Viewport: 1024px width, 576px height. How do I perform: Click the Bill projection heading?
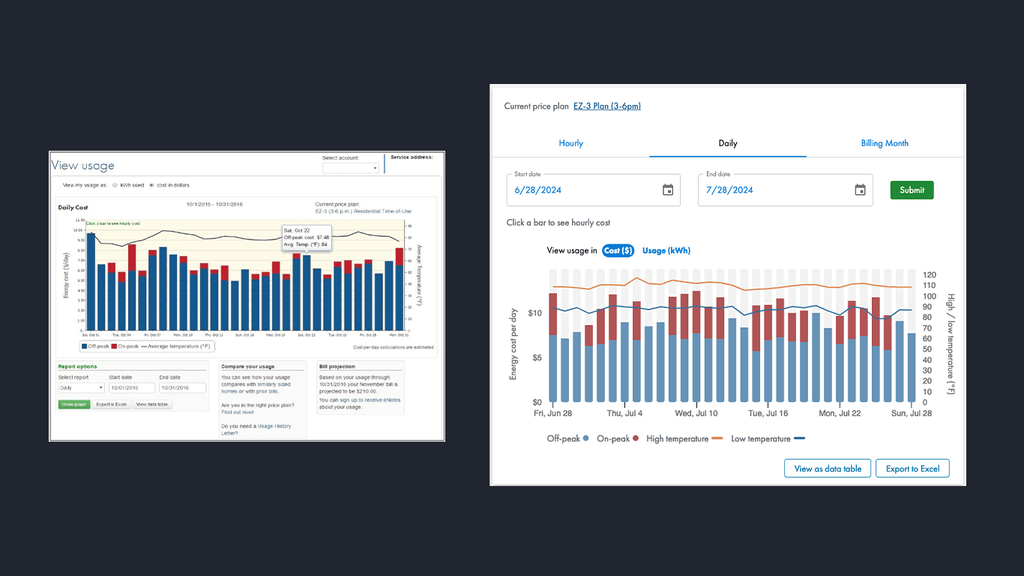(x=337, y=366)
